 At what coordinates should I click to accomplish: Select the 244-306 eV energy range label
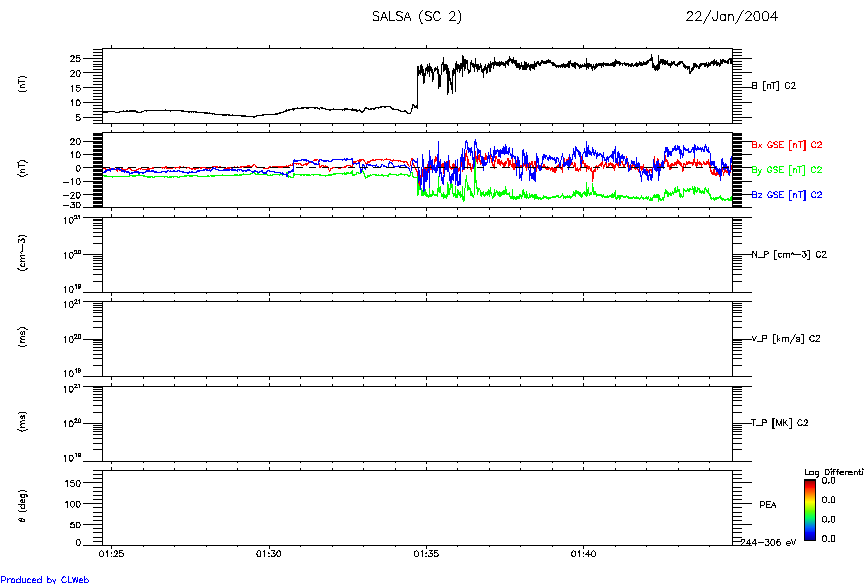[768, 543]
